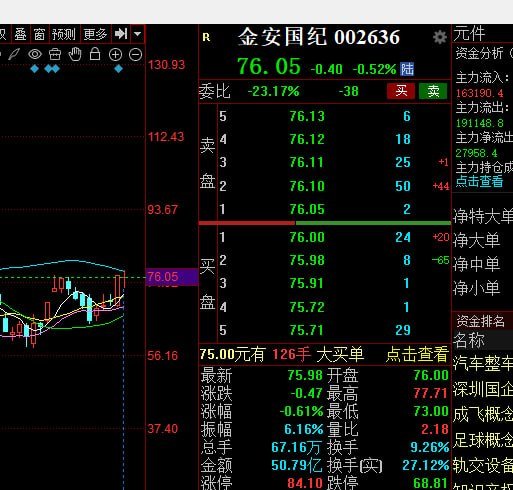Viewport: 513px width, 490px height.
Task: Select buy level 1 price 76.00
Action: click(x=307, y=237)
